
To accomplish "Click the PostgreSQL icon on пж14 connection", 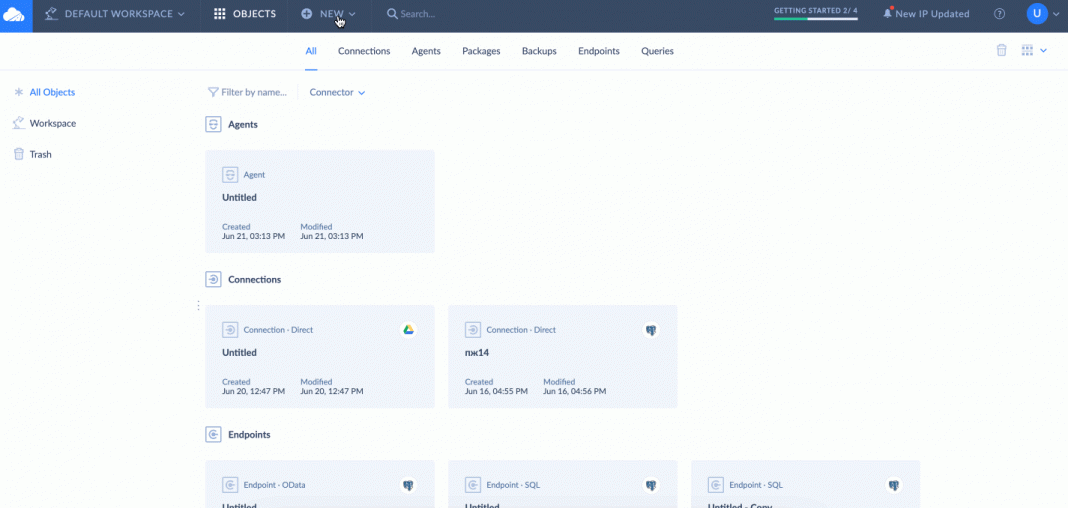I will pyautogui.click(x=651, y=330).
